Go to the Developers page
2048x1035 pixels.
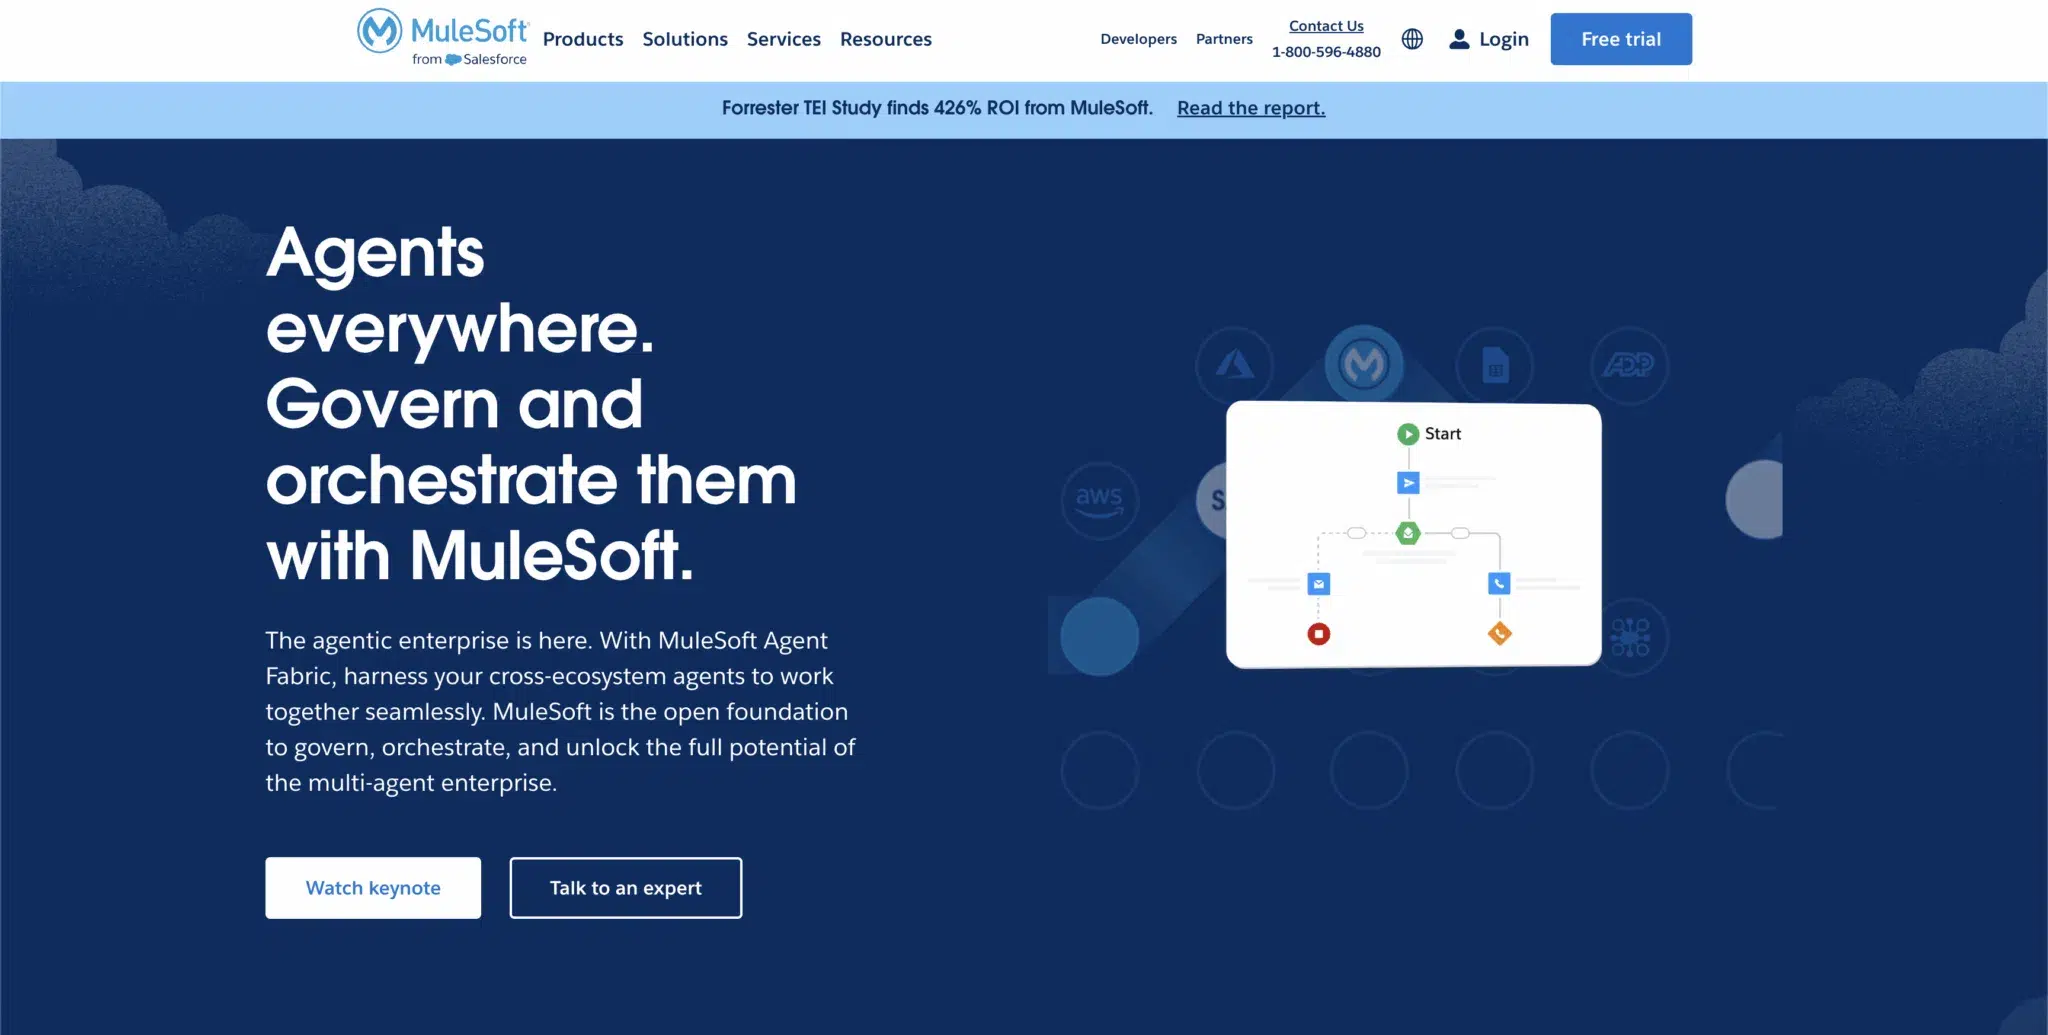pyautogui.click(x=1138, y=39)
